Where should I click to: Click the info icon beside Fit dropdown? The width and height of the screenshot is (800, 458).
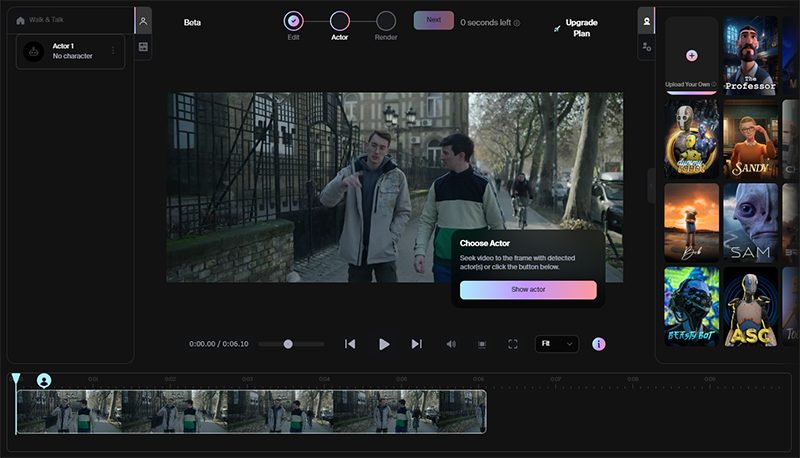click(599, 344)
